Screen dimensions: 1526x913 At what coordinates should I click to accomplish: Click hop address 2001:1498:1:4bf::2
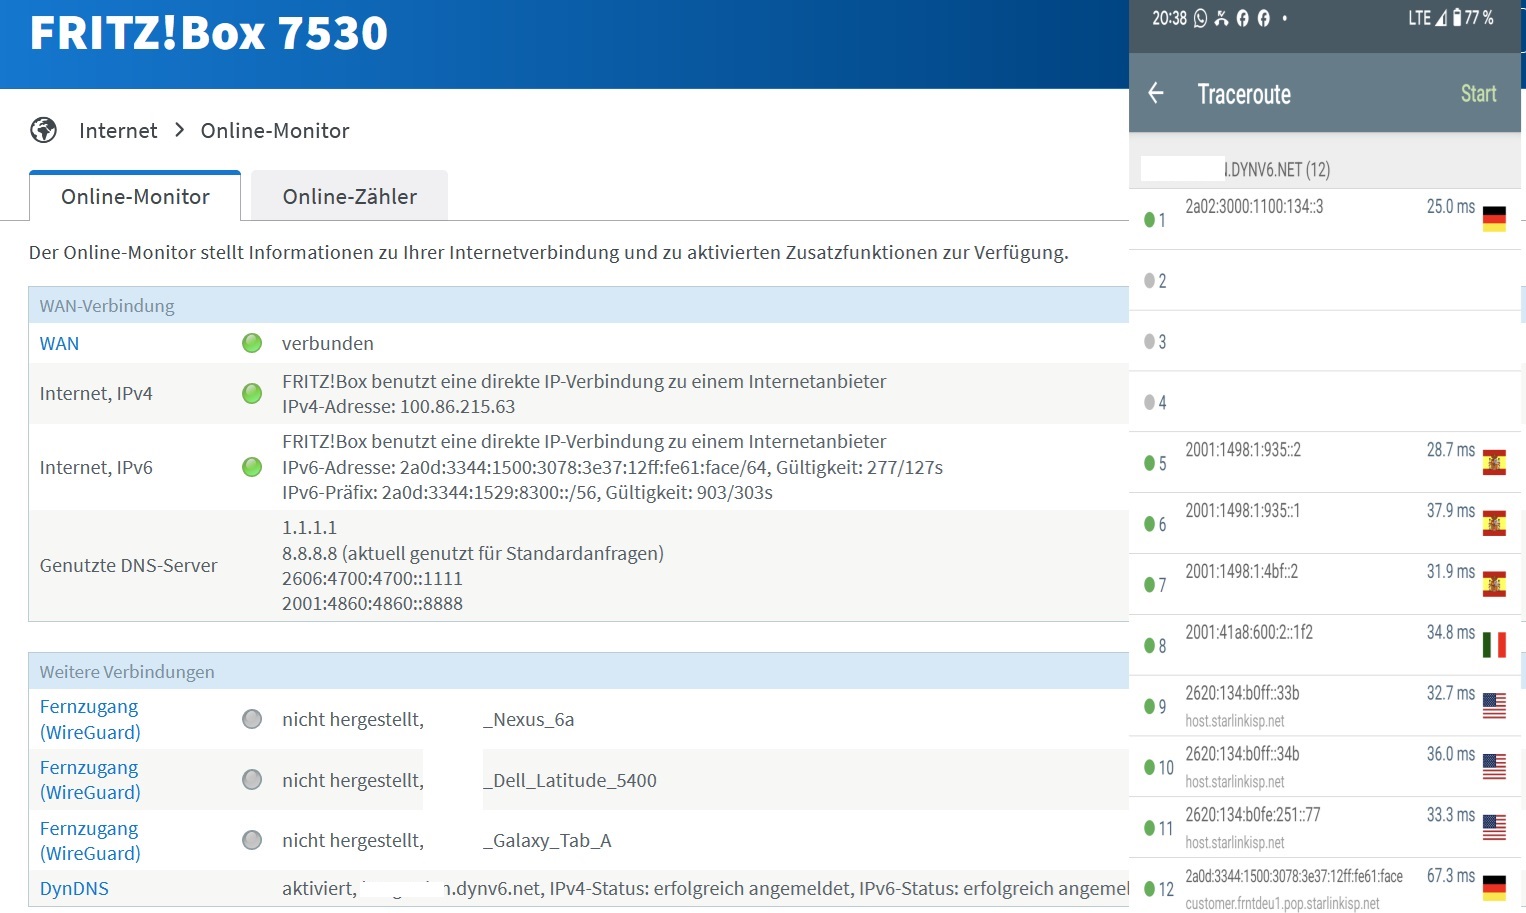(x=1241, y=572)
